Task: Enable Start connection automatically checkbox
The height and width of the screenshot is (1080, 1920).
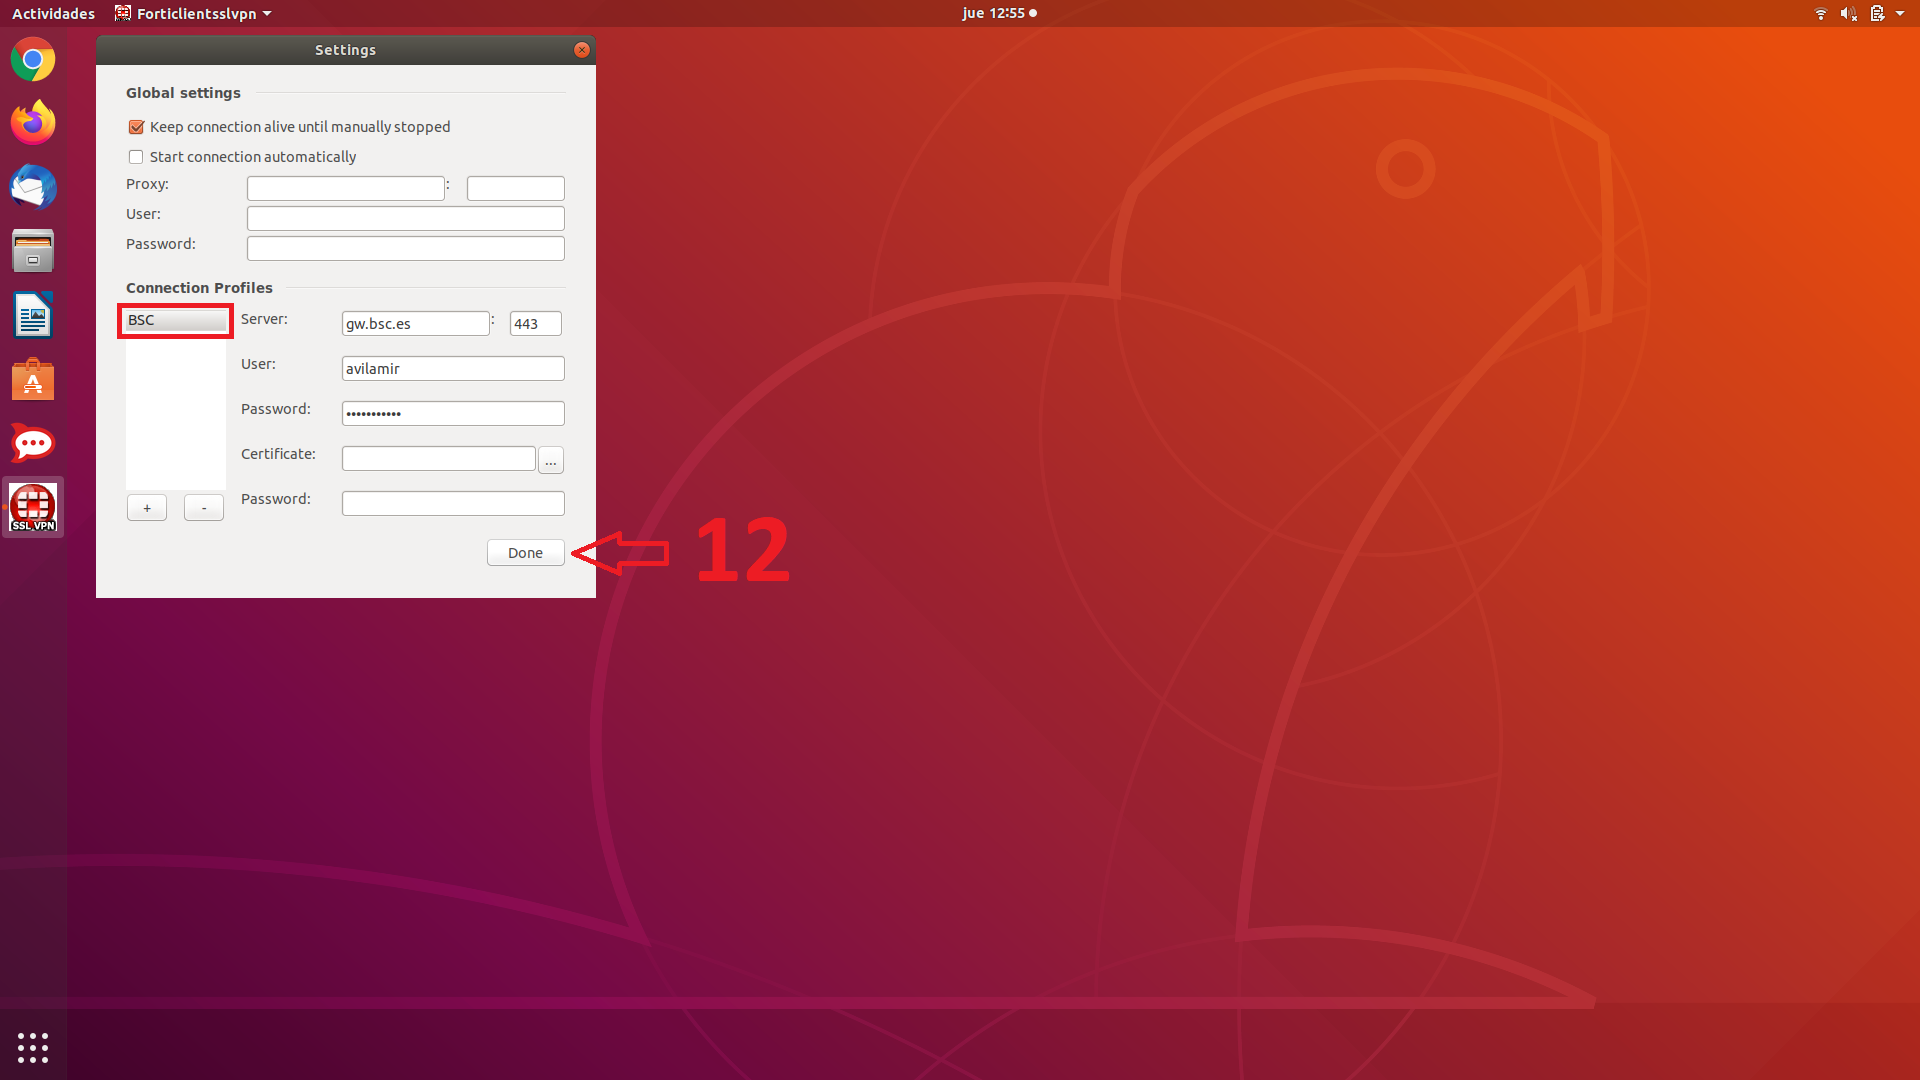Action: pyautogui.click(x=136, y=157)
